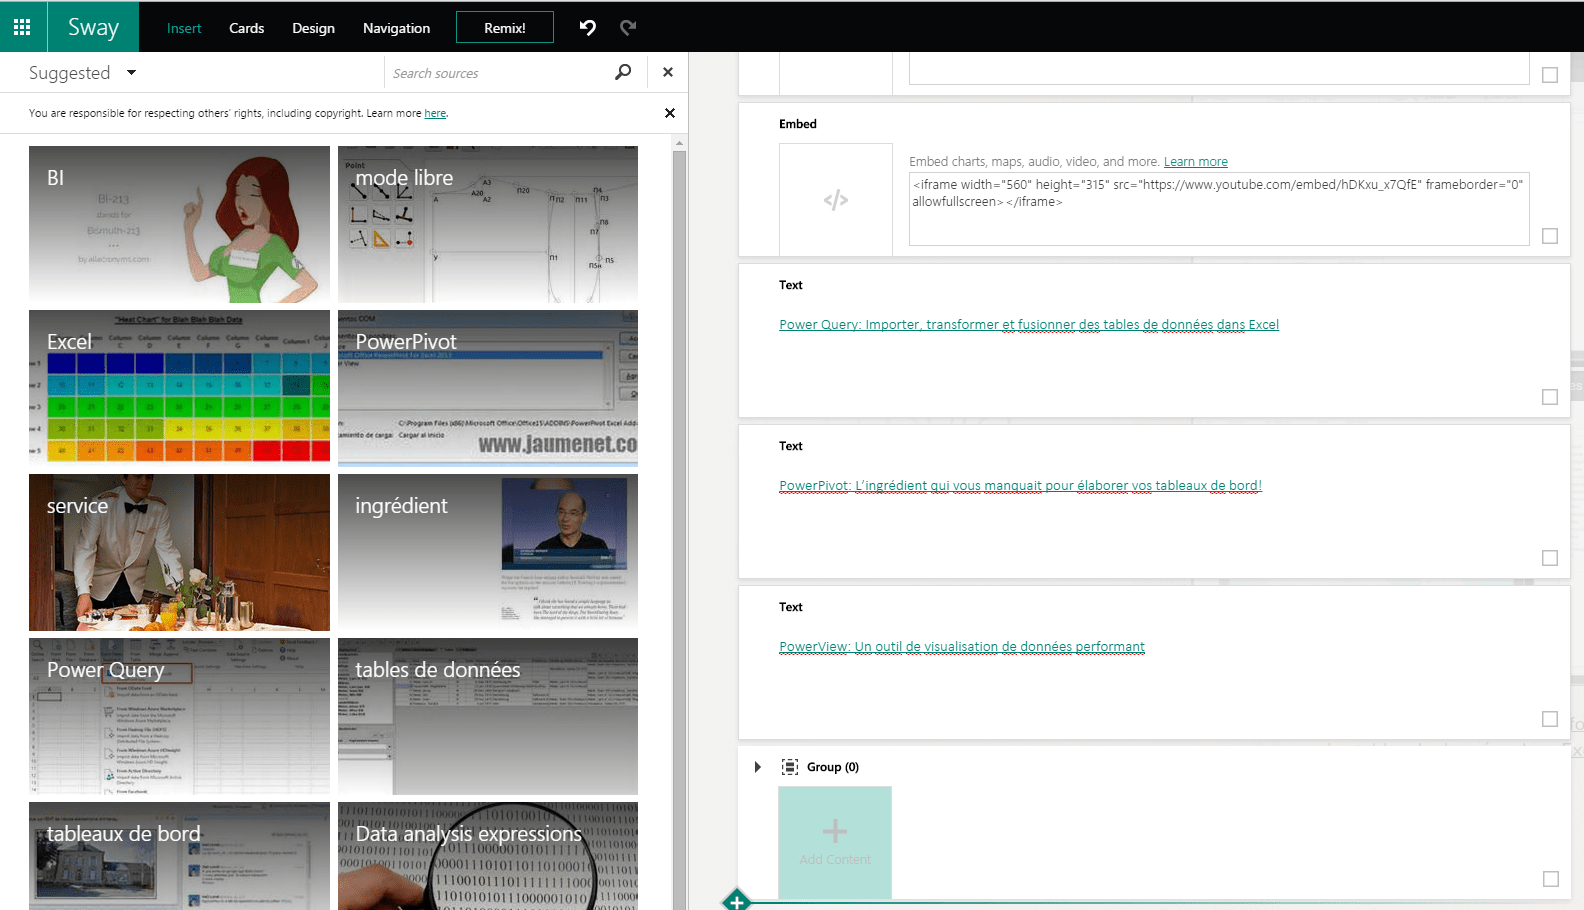Open the app launcher waffle icon
This screenshot has height=910, width=1584.
click(x=22, y=27)
